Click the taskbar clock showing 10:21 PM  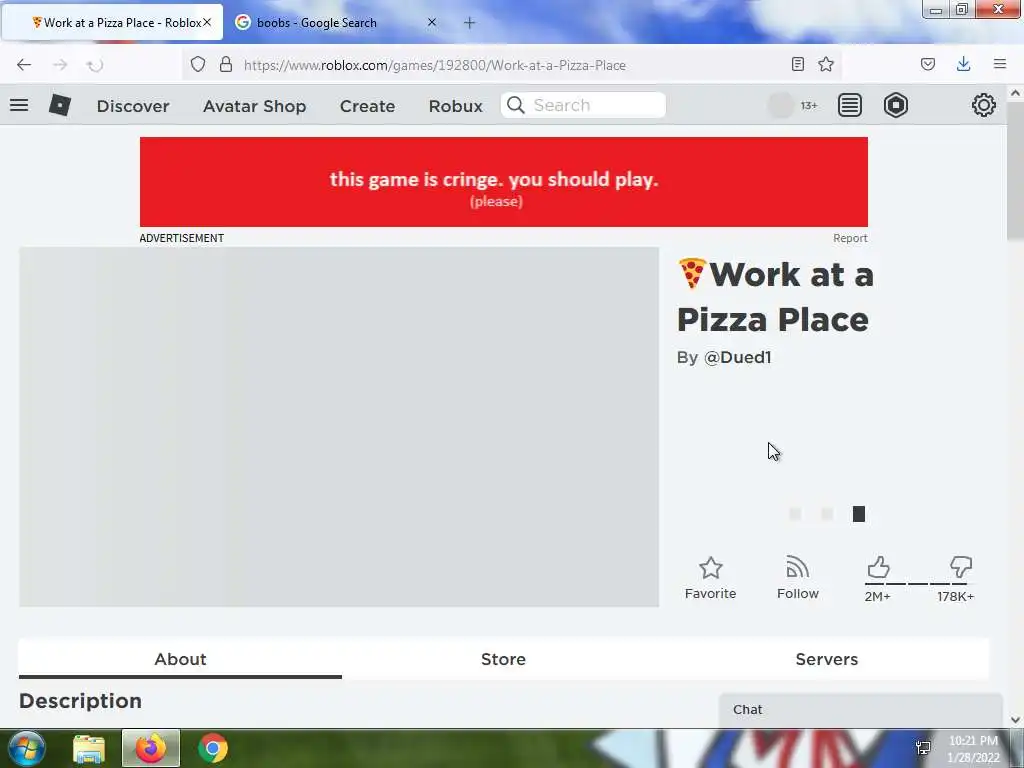(x=973, y=749)
